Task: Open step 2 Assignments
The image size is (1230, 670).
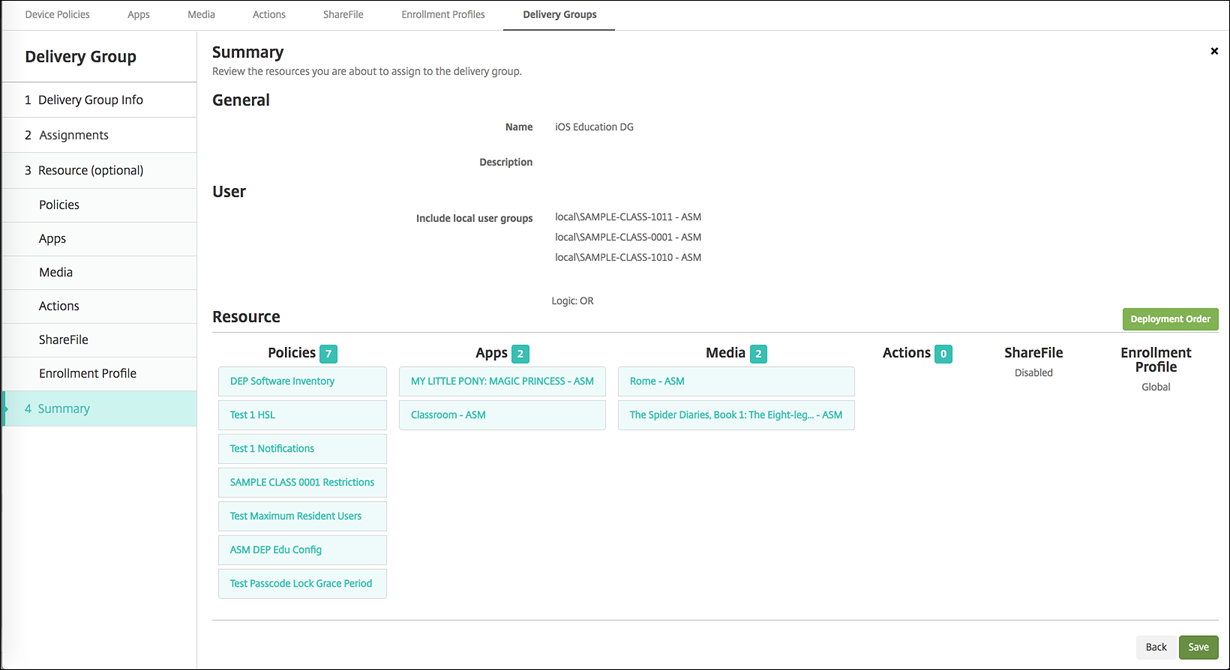Action: tap(99, 135)
